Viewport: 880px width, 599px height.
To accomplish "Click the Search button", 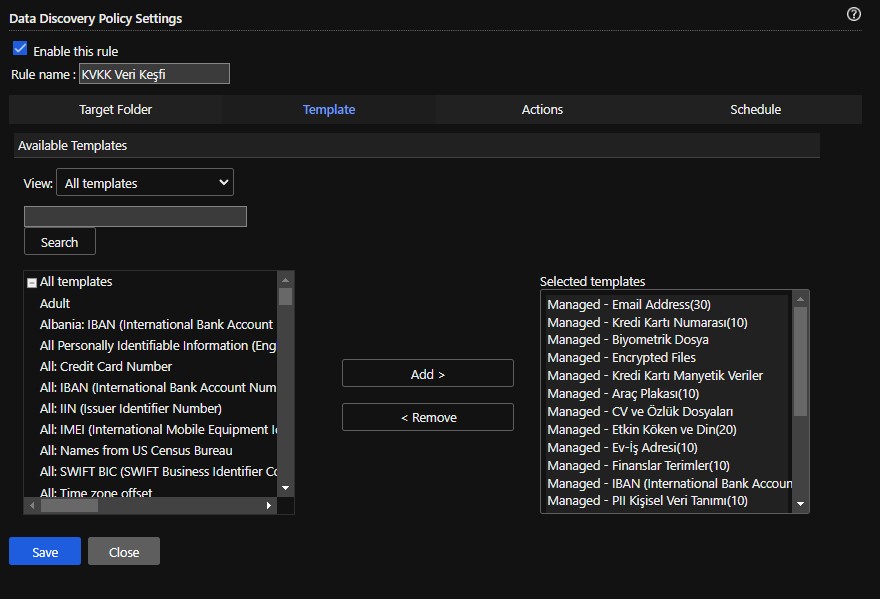I will pos(59,242).
